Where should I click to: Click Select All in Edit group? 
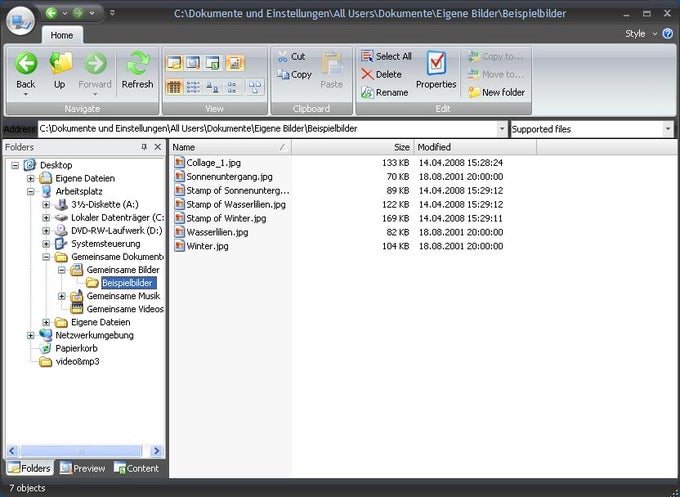[386, 56]
